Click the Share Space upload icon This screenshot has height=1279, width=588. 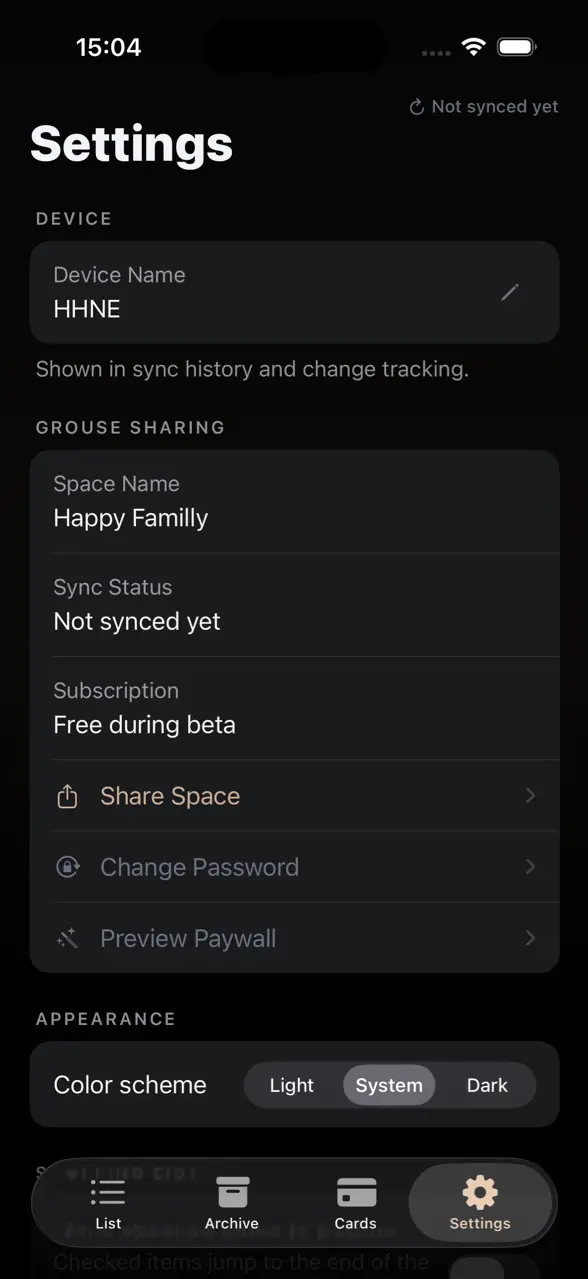click(67, 796)
